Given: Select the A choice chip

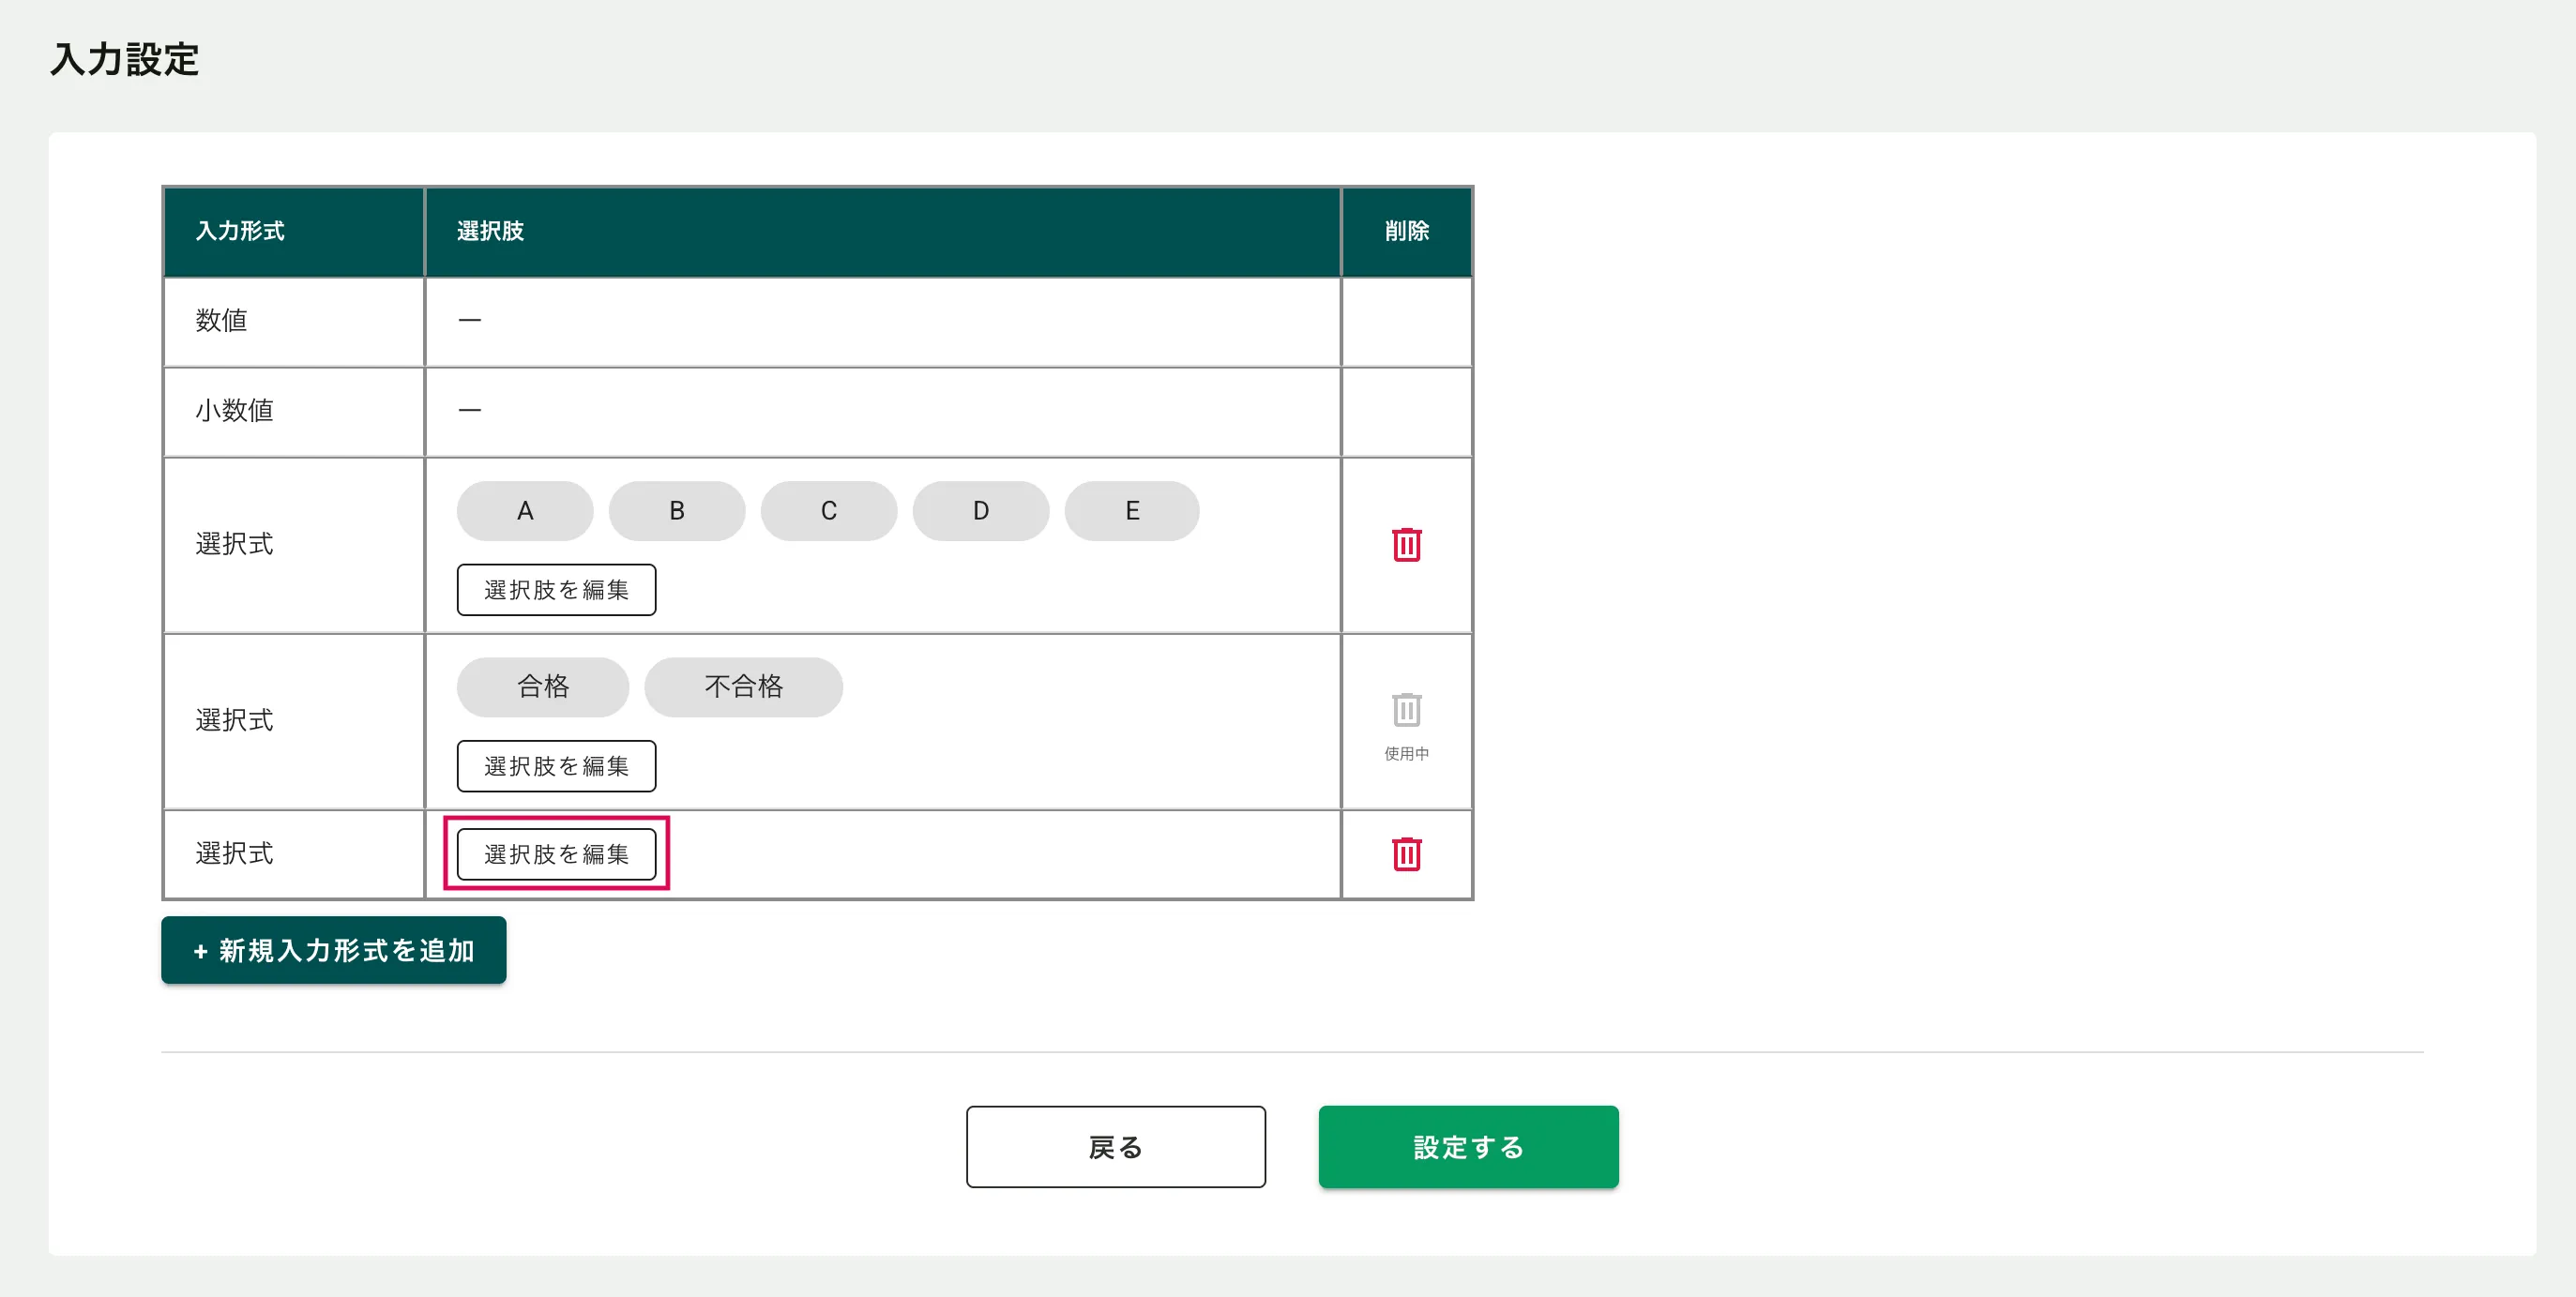Looking at the screenshot, I should point(524,511).
